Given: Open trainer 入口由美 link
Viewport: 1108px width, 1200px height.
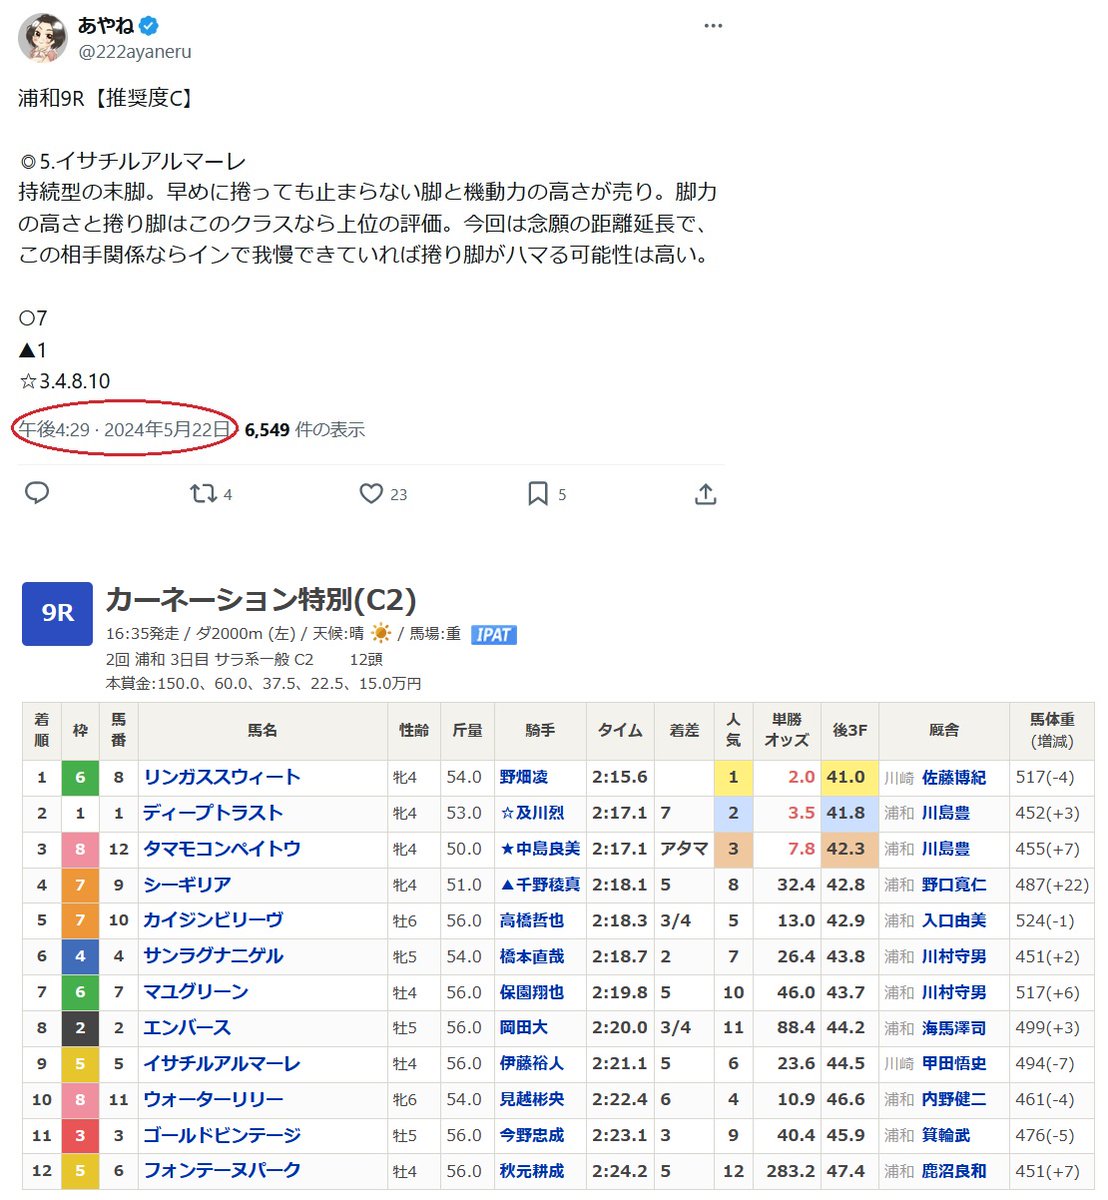Looking at the screenshot, I should (x=954, y=920).
